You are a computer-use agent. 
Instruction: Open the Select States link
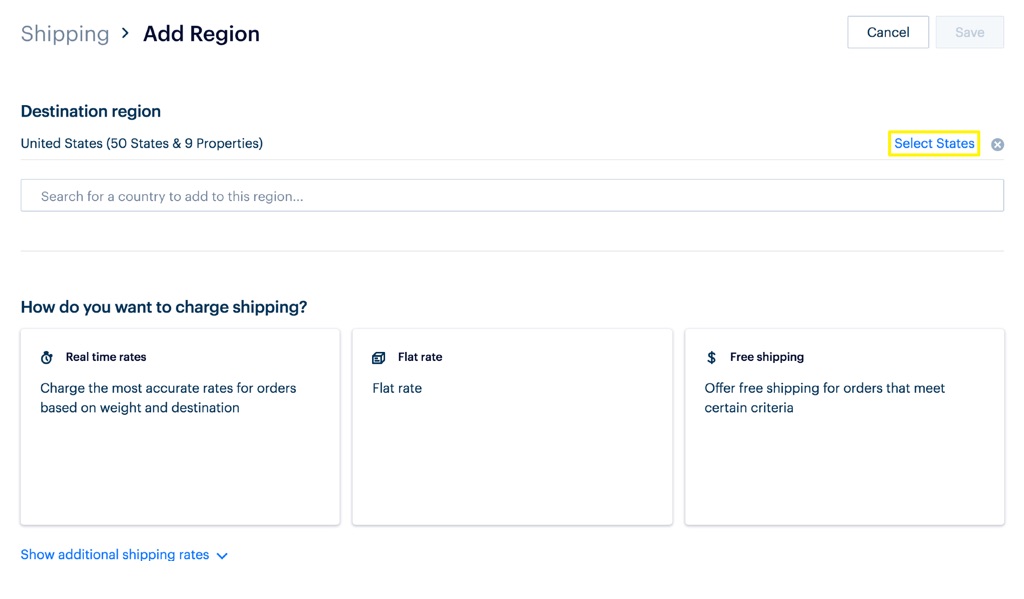tap(934, 143)
